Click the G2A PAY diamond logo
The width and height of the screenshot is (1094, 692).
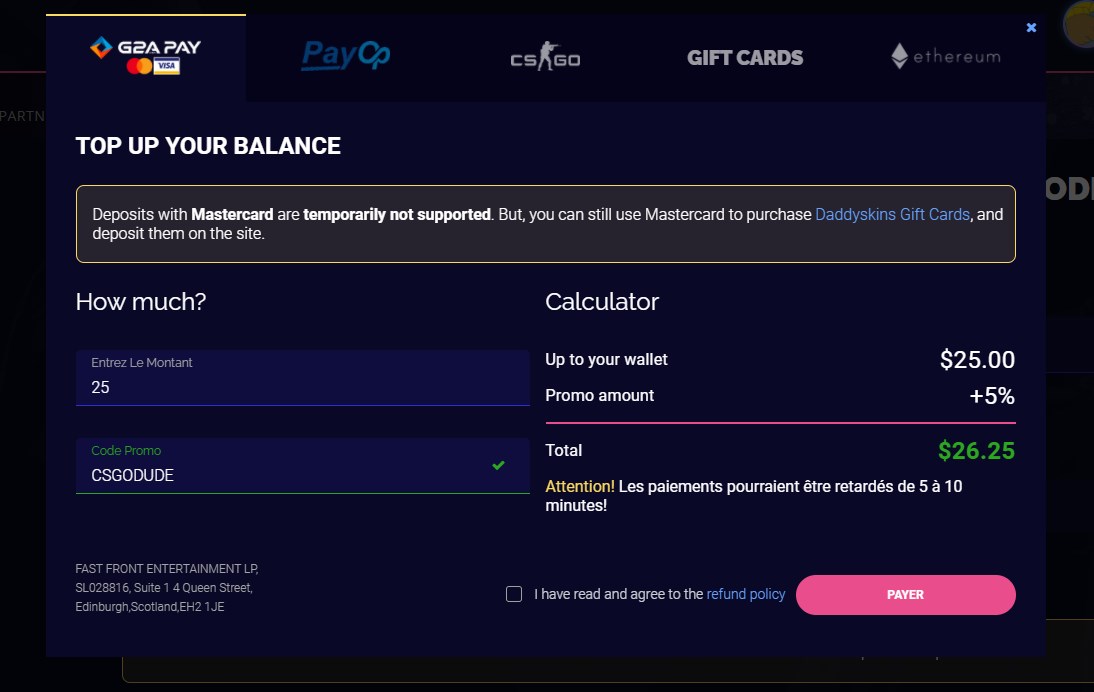(100, 46)
